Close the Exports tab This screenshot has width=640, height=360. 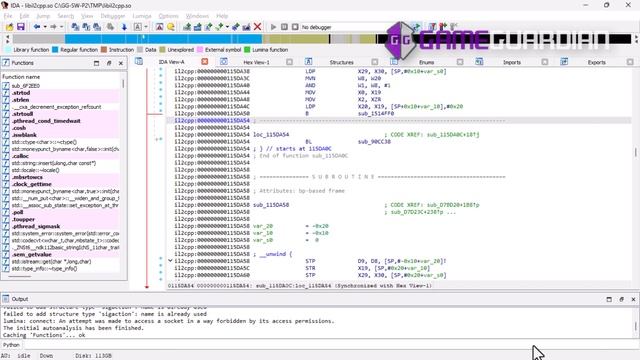[x=630, y=62]
